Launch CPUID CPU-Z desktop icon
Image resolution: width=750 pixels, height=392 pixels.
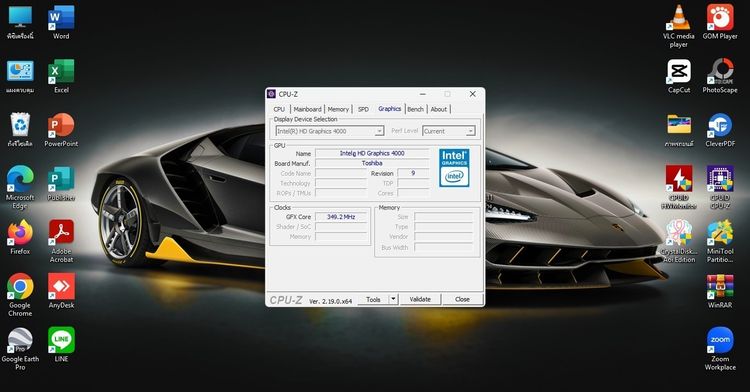point(720,187)
